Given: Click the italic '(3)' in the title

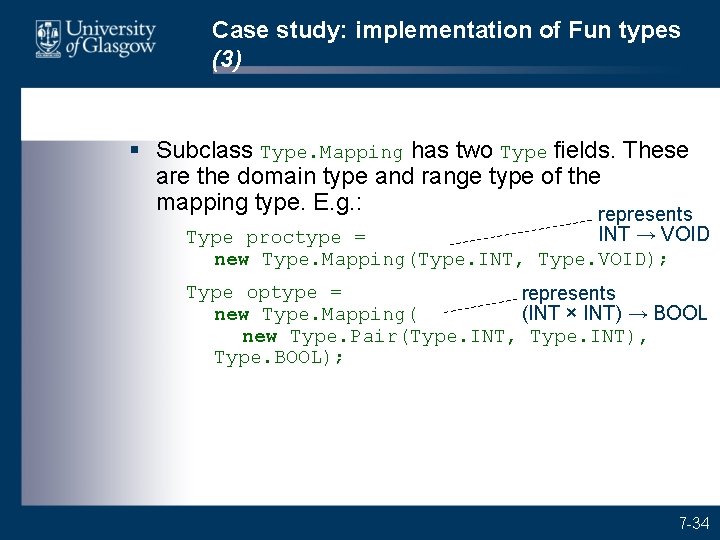Looking at the screenshot, I should [x=227, y=60].
